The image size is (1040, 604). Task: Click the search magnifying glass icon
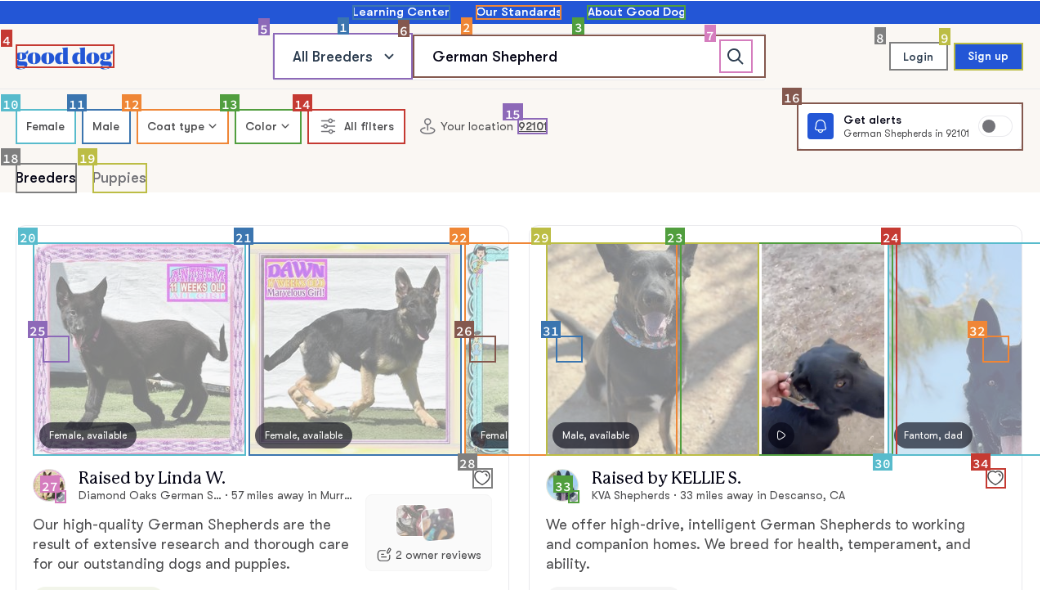(x=736, y=56)
